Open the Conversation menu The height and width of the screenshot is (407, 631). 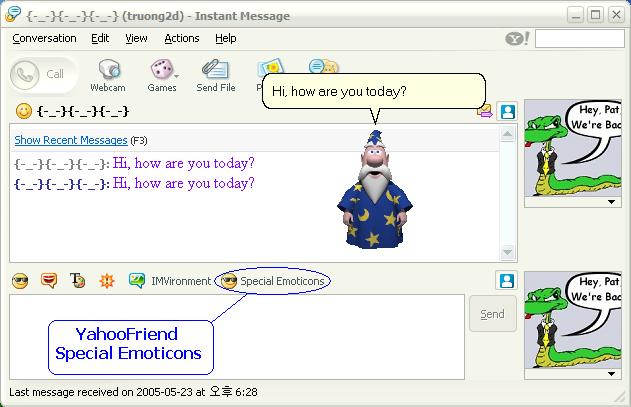point(44,38)
